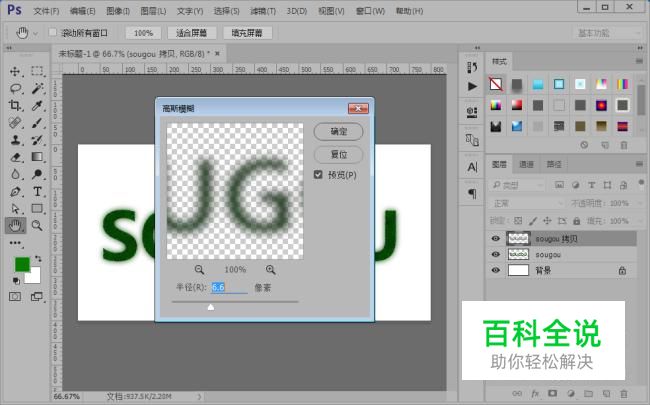
Task: Open the green foreground color swatch
Action: [22, 264]
